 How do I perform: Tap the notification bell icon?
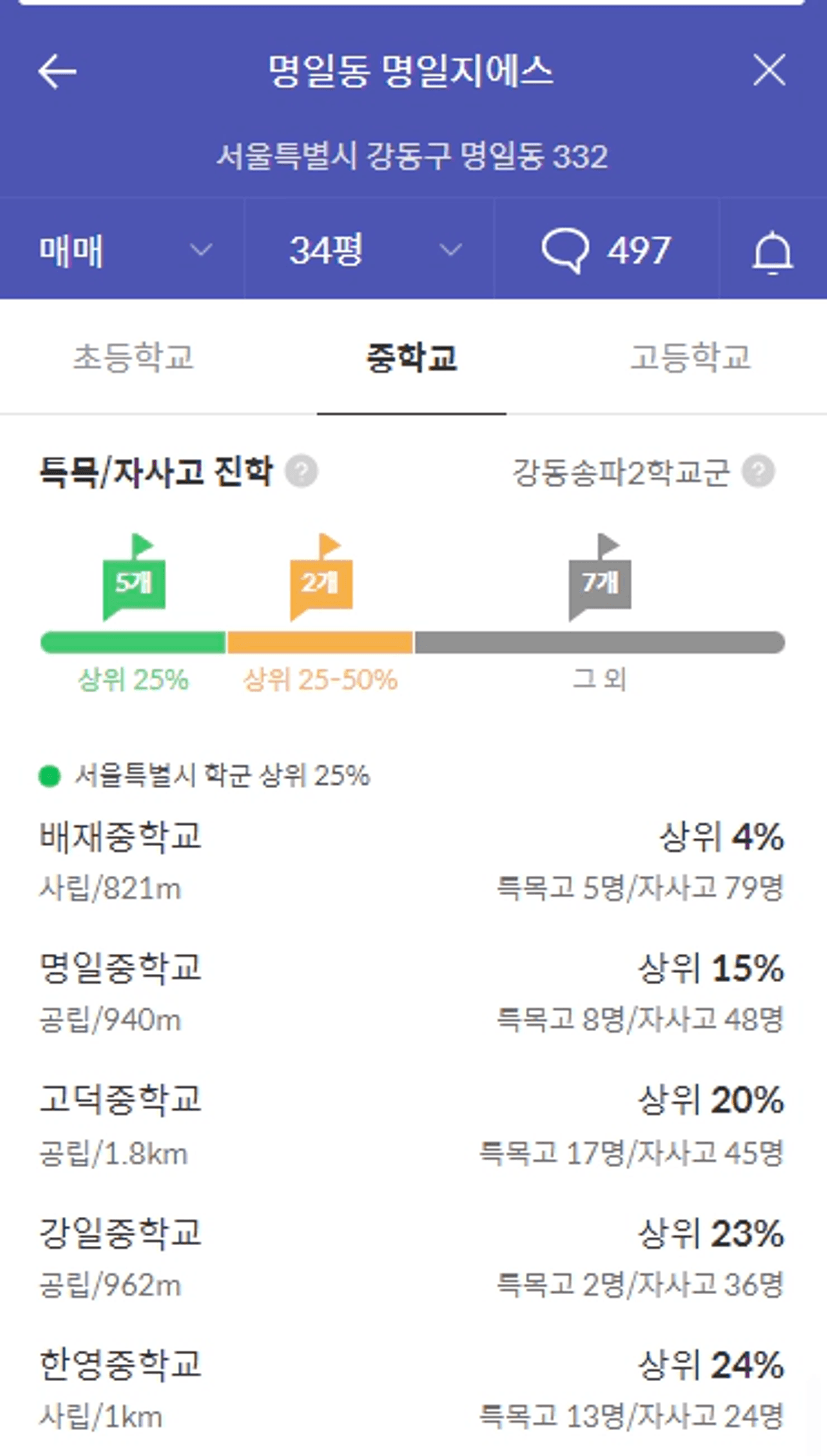click(772, 251)
